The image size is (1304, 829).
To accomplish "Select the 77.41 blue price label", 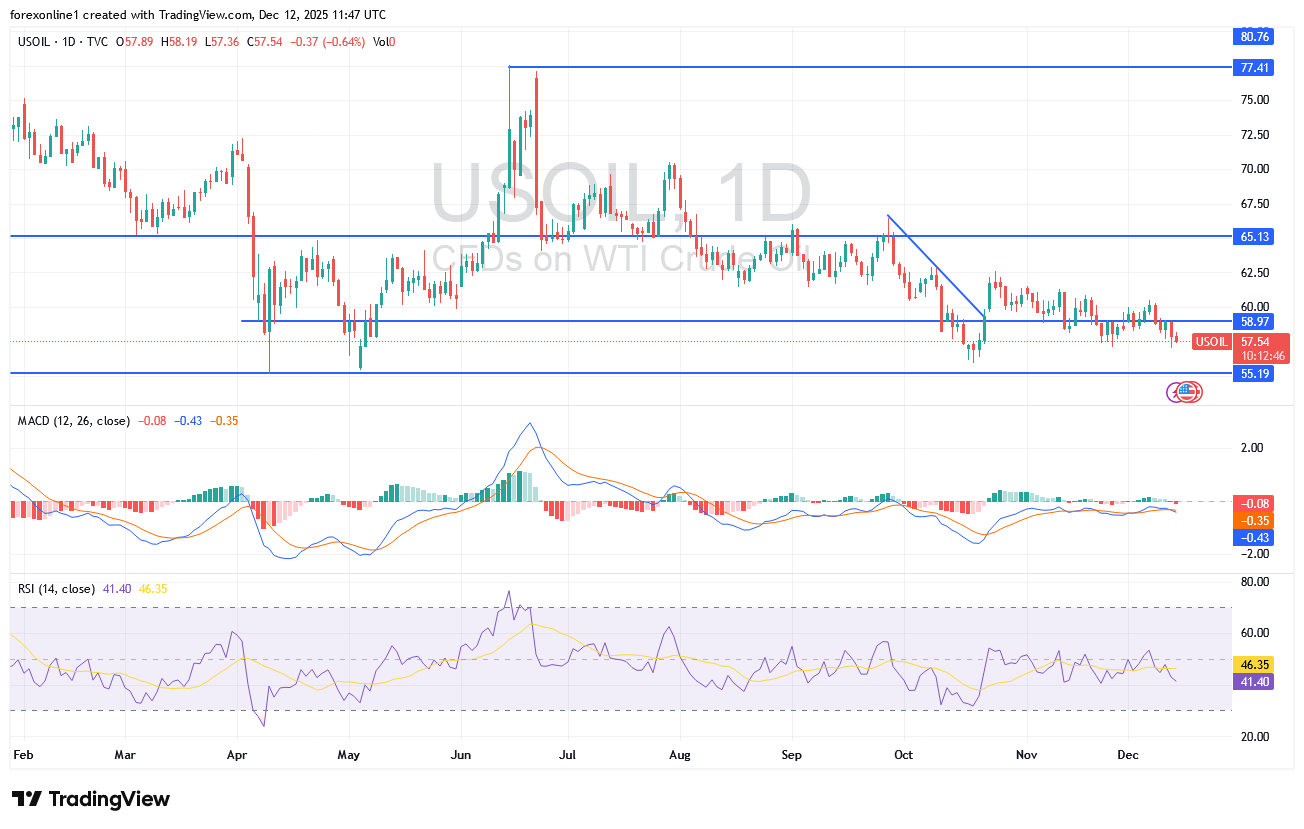I will click(1252, 68).
